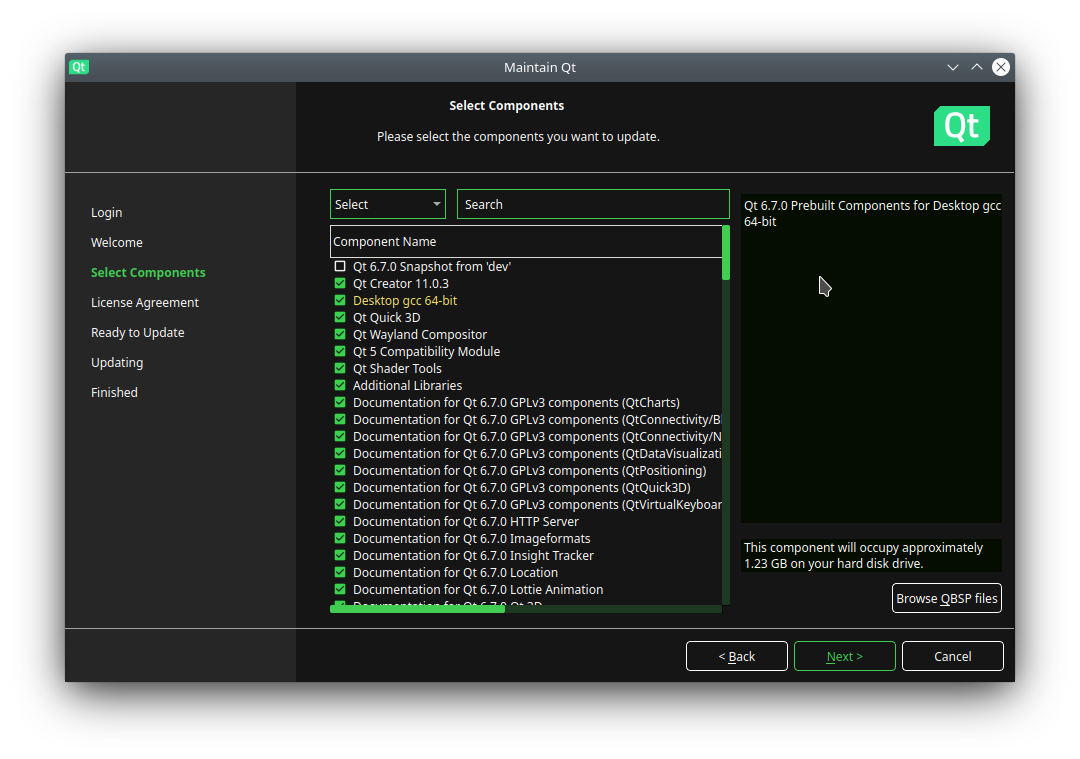Uncheck the Qt Quick 3D checkbox
This screenshot has width=1080, height=759.
click(x=340, y=318)
